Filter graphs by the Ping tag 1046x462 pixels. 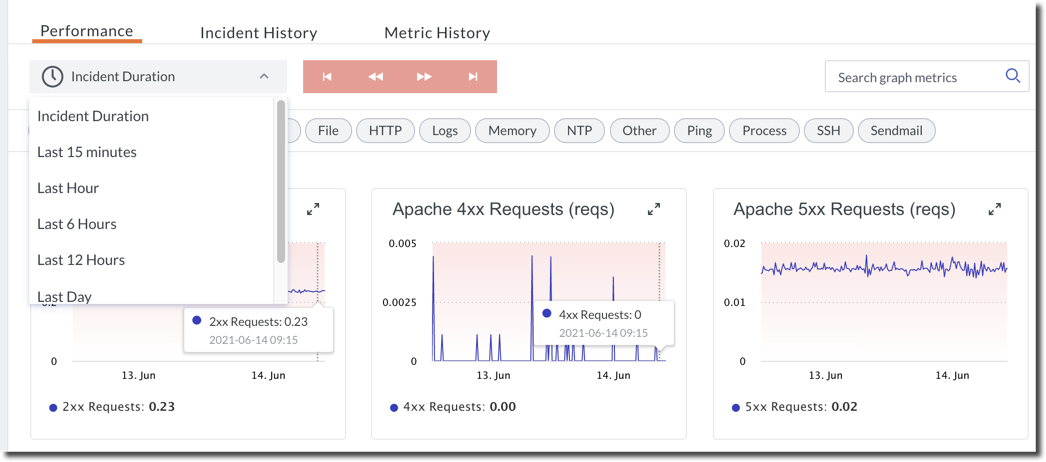[x=699, y=130]
